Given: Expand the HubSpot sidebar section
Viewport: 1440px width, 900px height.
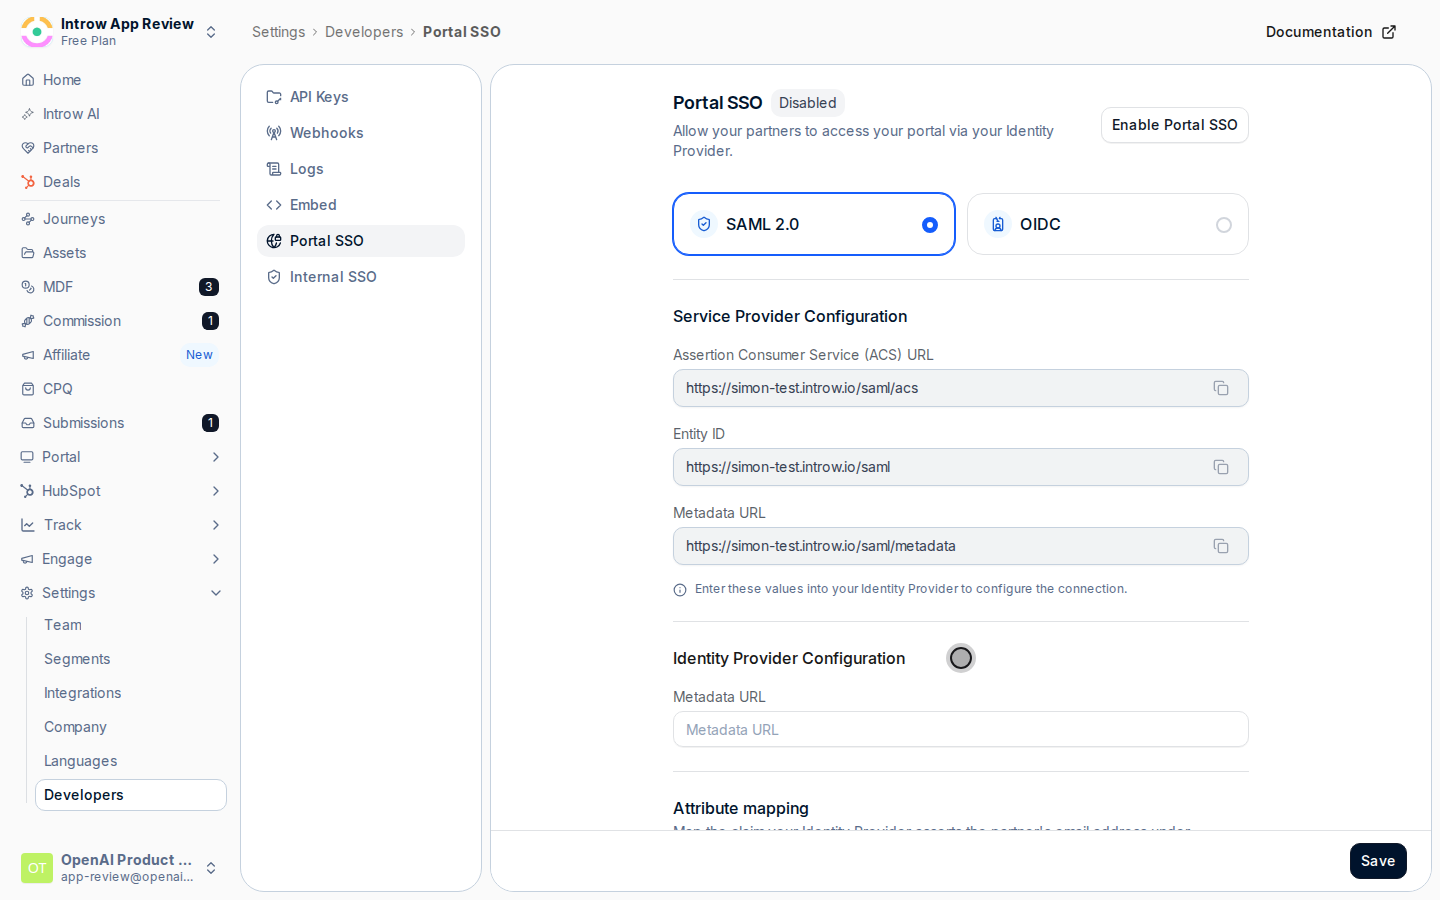Looking at the screenshot, I should (x=216, y=491).
